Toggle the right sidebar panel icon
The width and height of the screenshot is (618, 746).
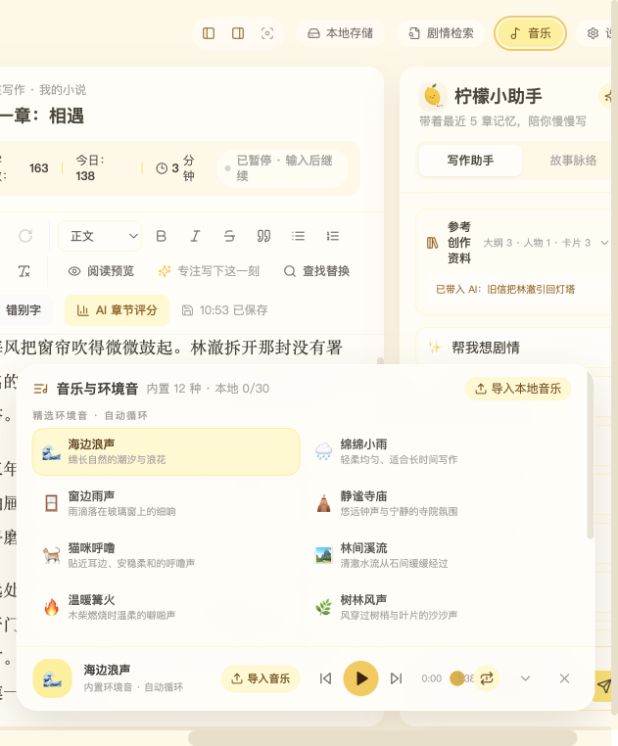pos(238,33)
